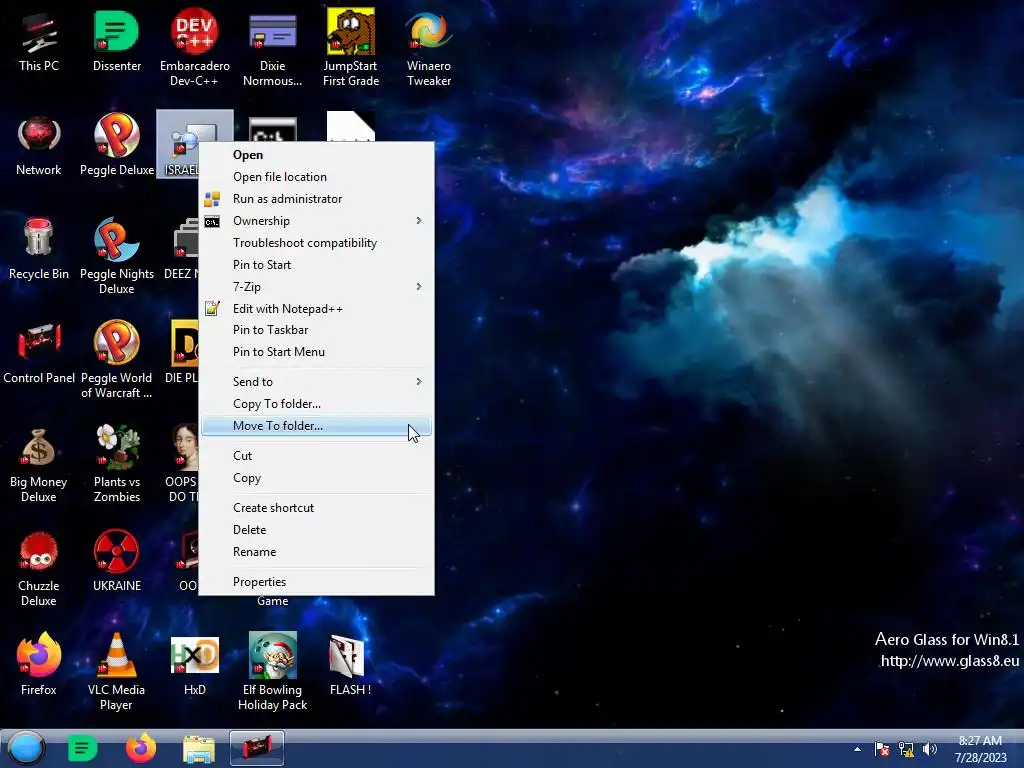The height and width of the screenshot is (768, 1024).
Task: Click the taskbar clock showing 8:27 AM
Action: point(980,749)
